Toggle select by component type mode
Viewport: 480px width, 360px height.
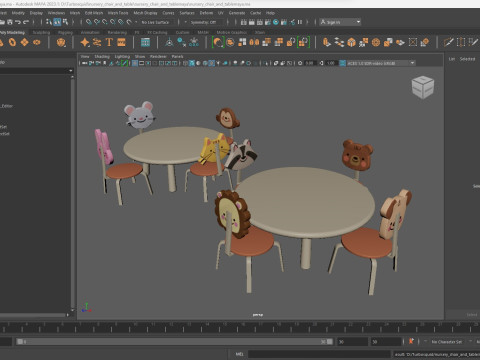[x=65, y=22]
